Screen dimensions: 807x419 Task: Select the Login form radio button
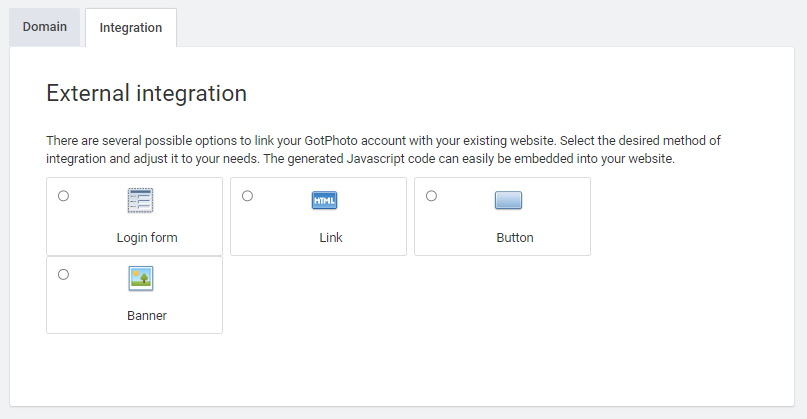point(63,196)
